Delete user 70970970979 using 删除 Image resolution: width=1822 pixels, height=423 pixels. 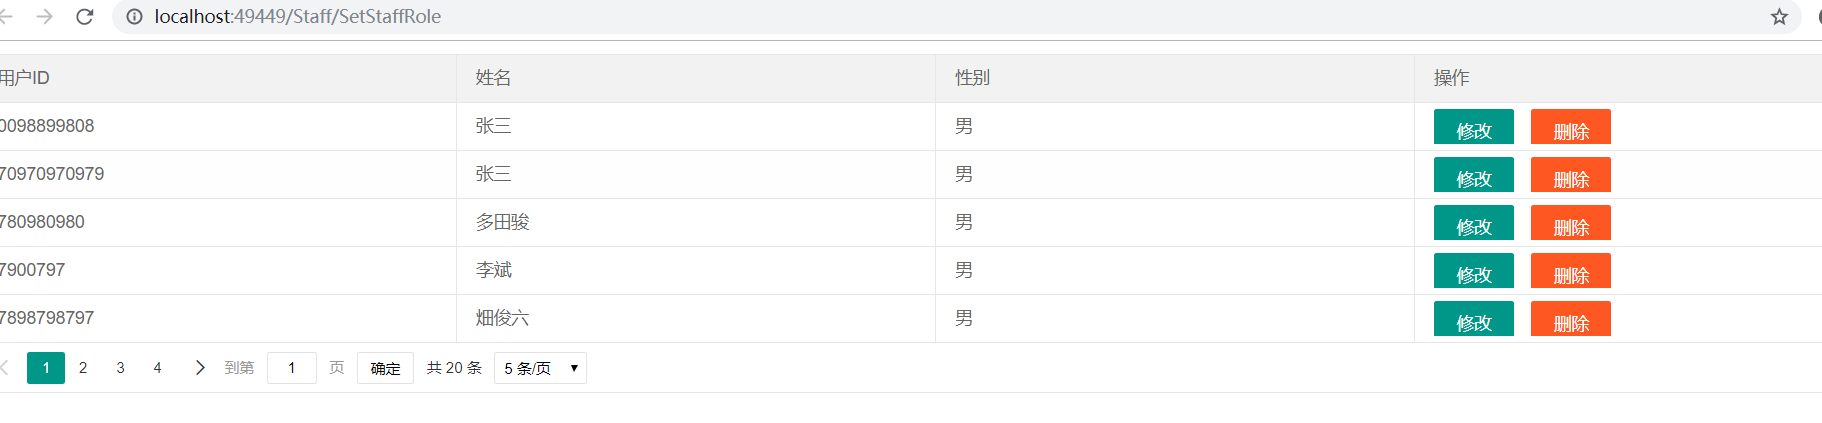pos(1570,175)
